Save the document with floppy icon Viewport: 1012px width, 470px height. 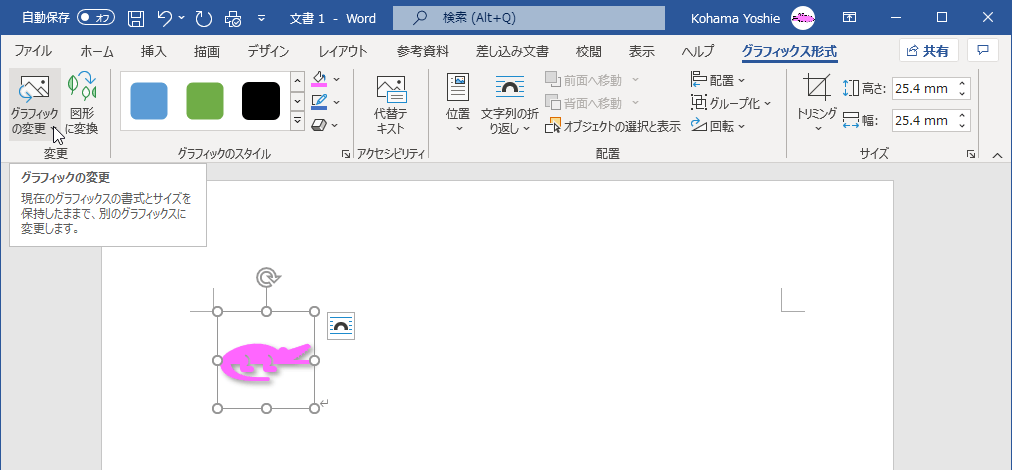136,18
